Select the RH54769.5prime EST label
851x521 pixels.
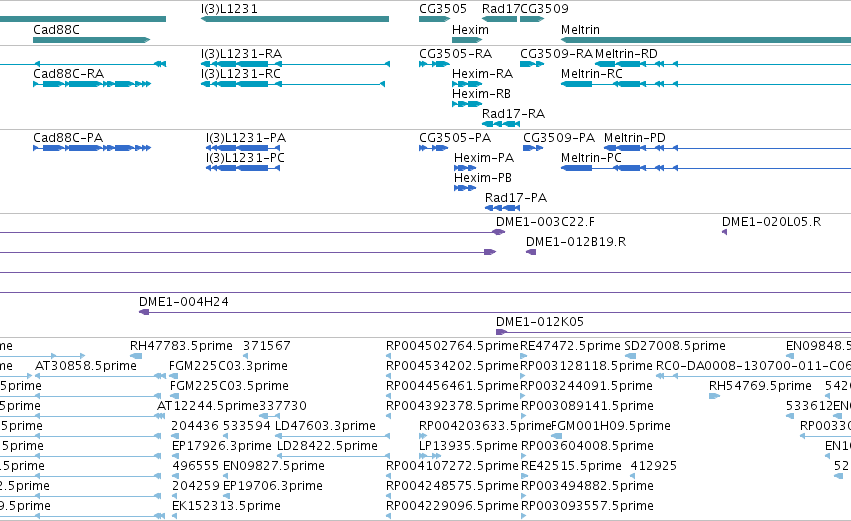(760, 386)
